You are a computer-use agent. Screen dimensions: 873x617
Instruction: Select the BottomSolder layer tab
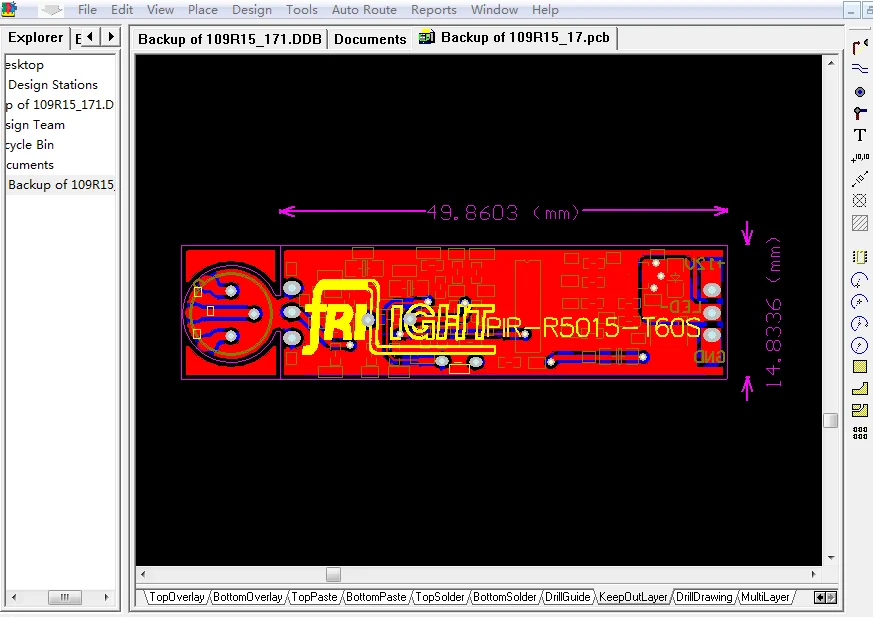coord(504,597)
